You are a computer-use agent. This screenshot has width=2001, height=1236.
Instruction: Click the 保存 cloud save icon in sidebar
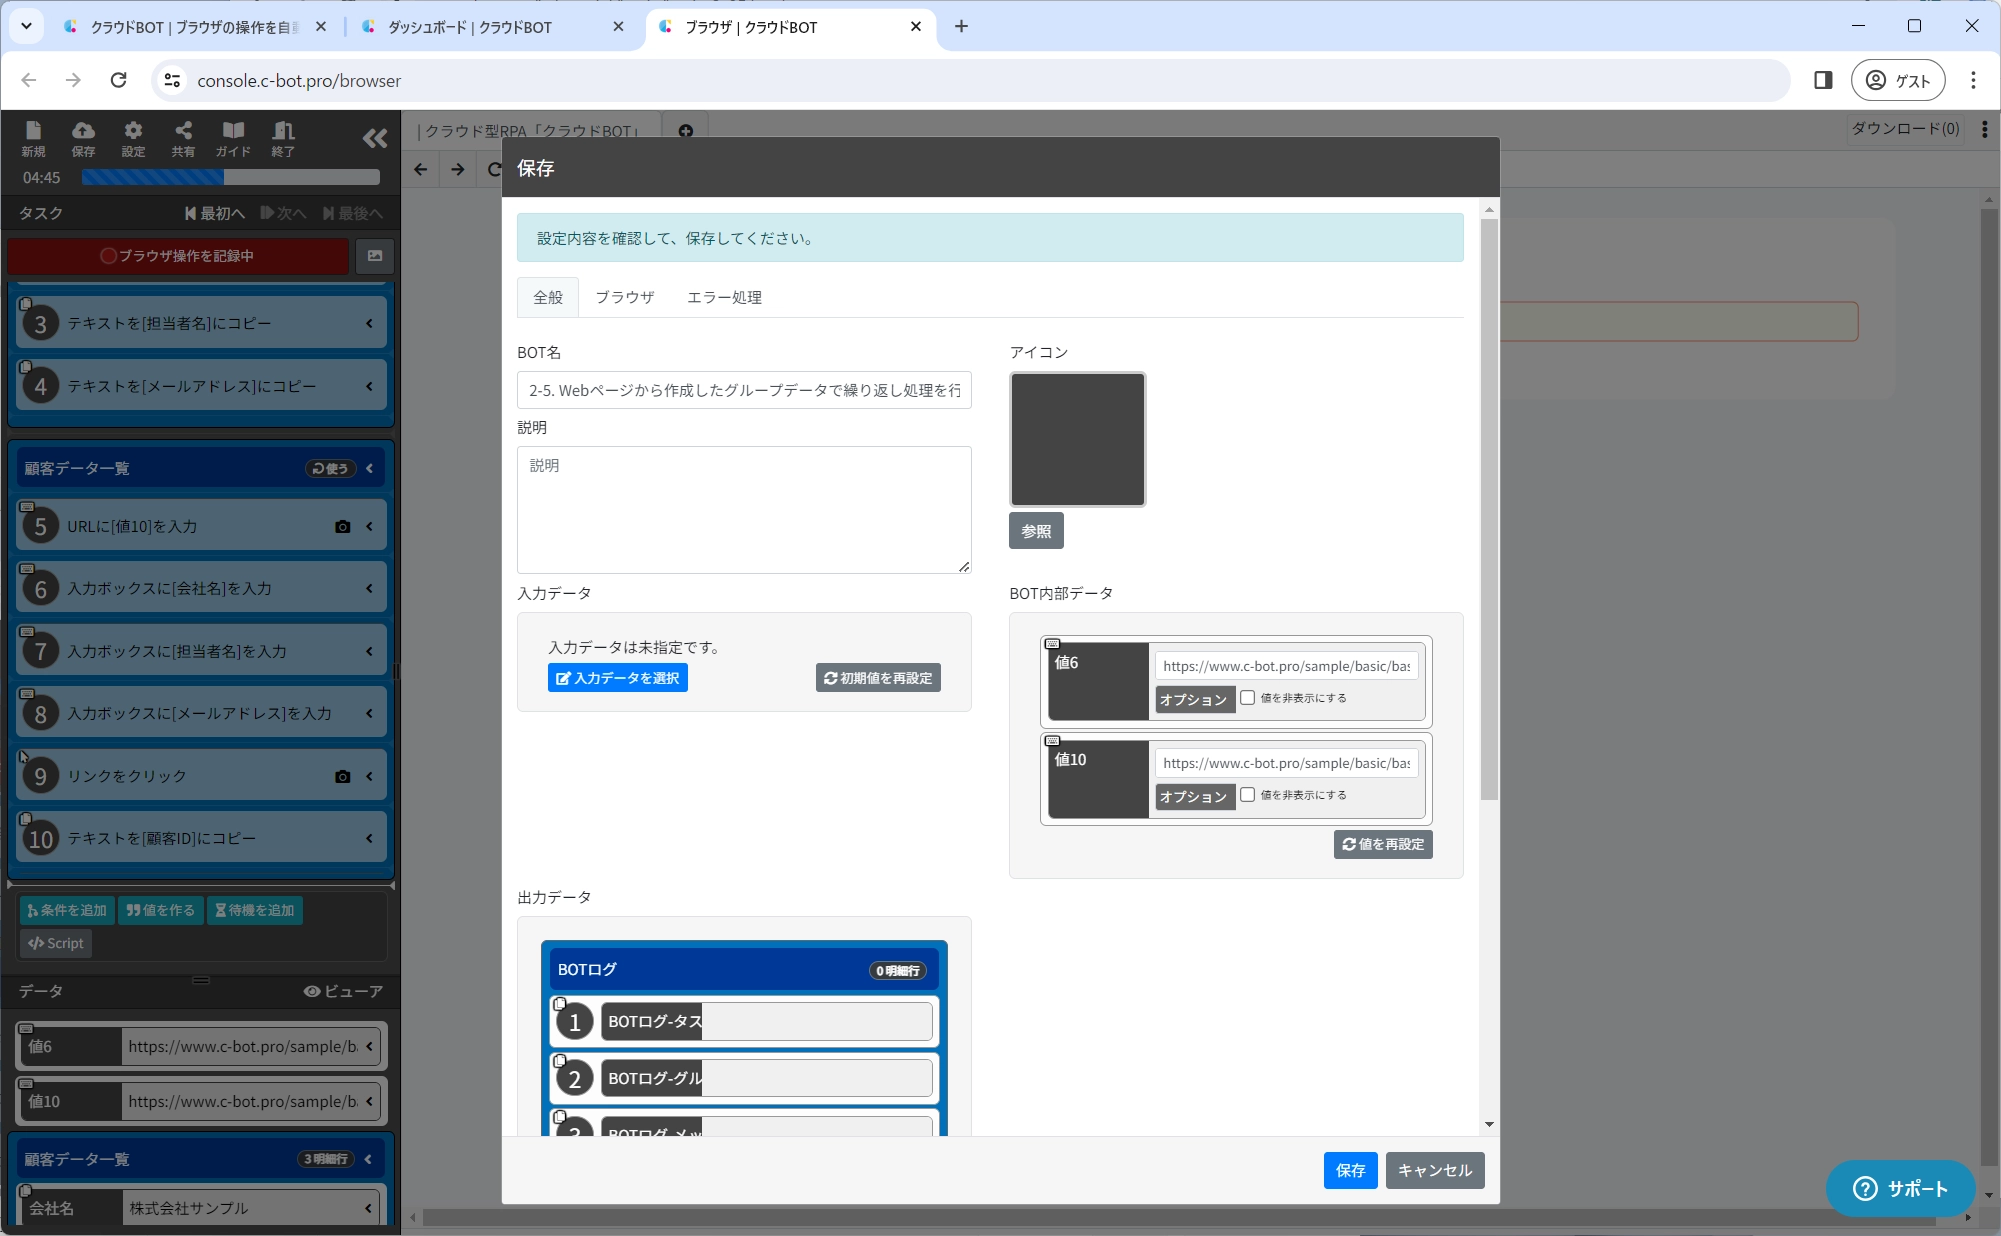83,138
